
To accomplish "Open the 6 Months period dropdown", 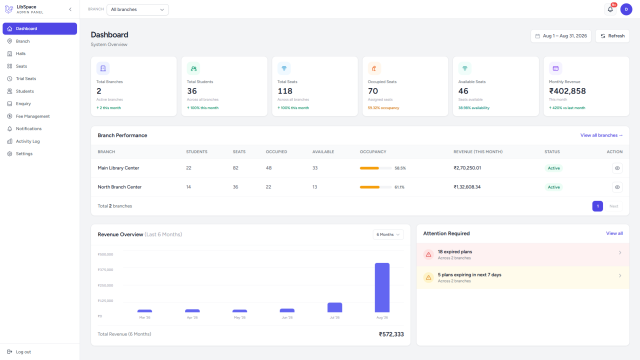I will click(388, 235).
